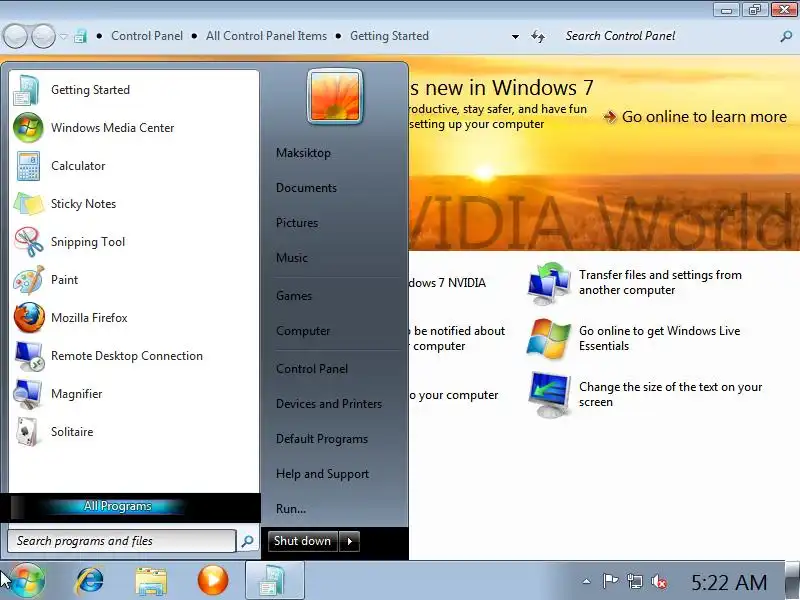Click the Search Control Panel field
The width and height of the screenshot is (800, 600).
[x=670, y=36]
